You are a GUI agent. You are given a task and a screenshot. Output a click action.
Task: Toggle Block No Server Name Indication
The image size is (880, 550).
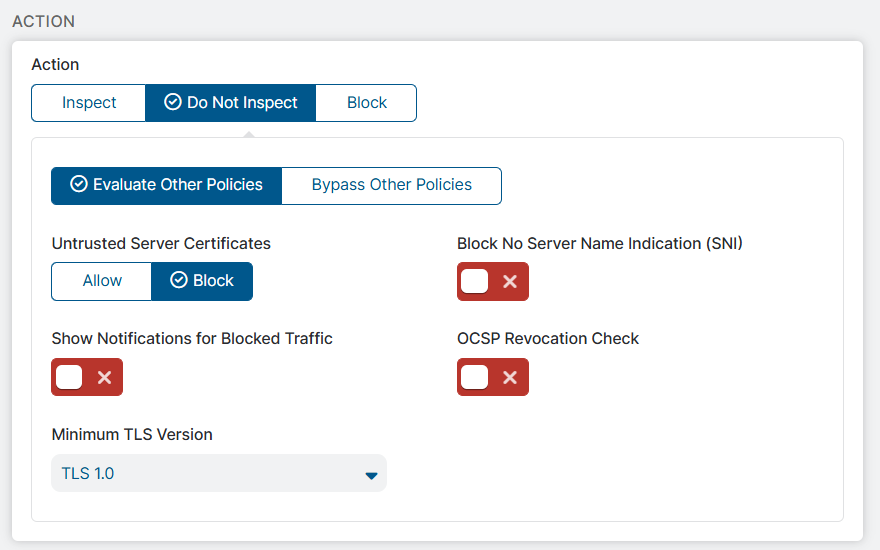point(493,281)
